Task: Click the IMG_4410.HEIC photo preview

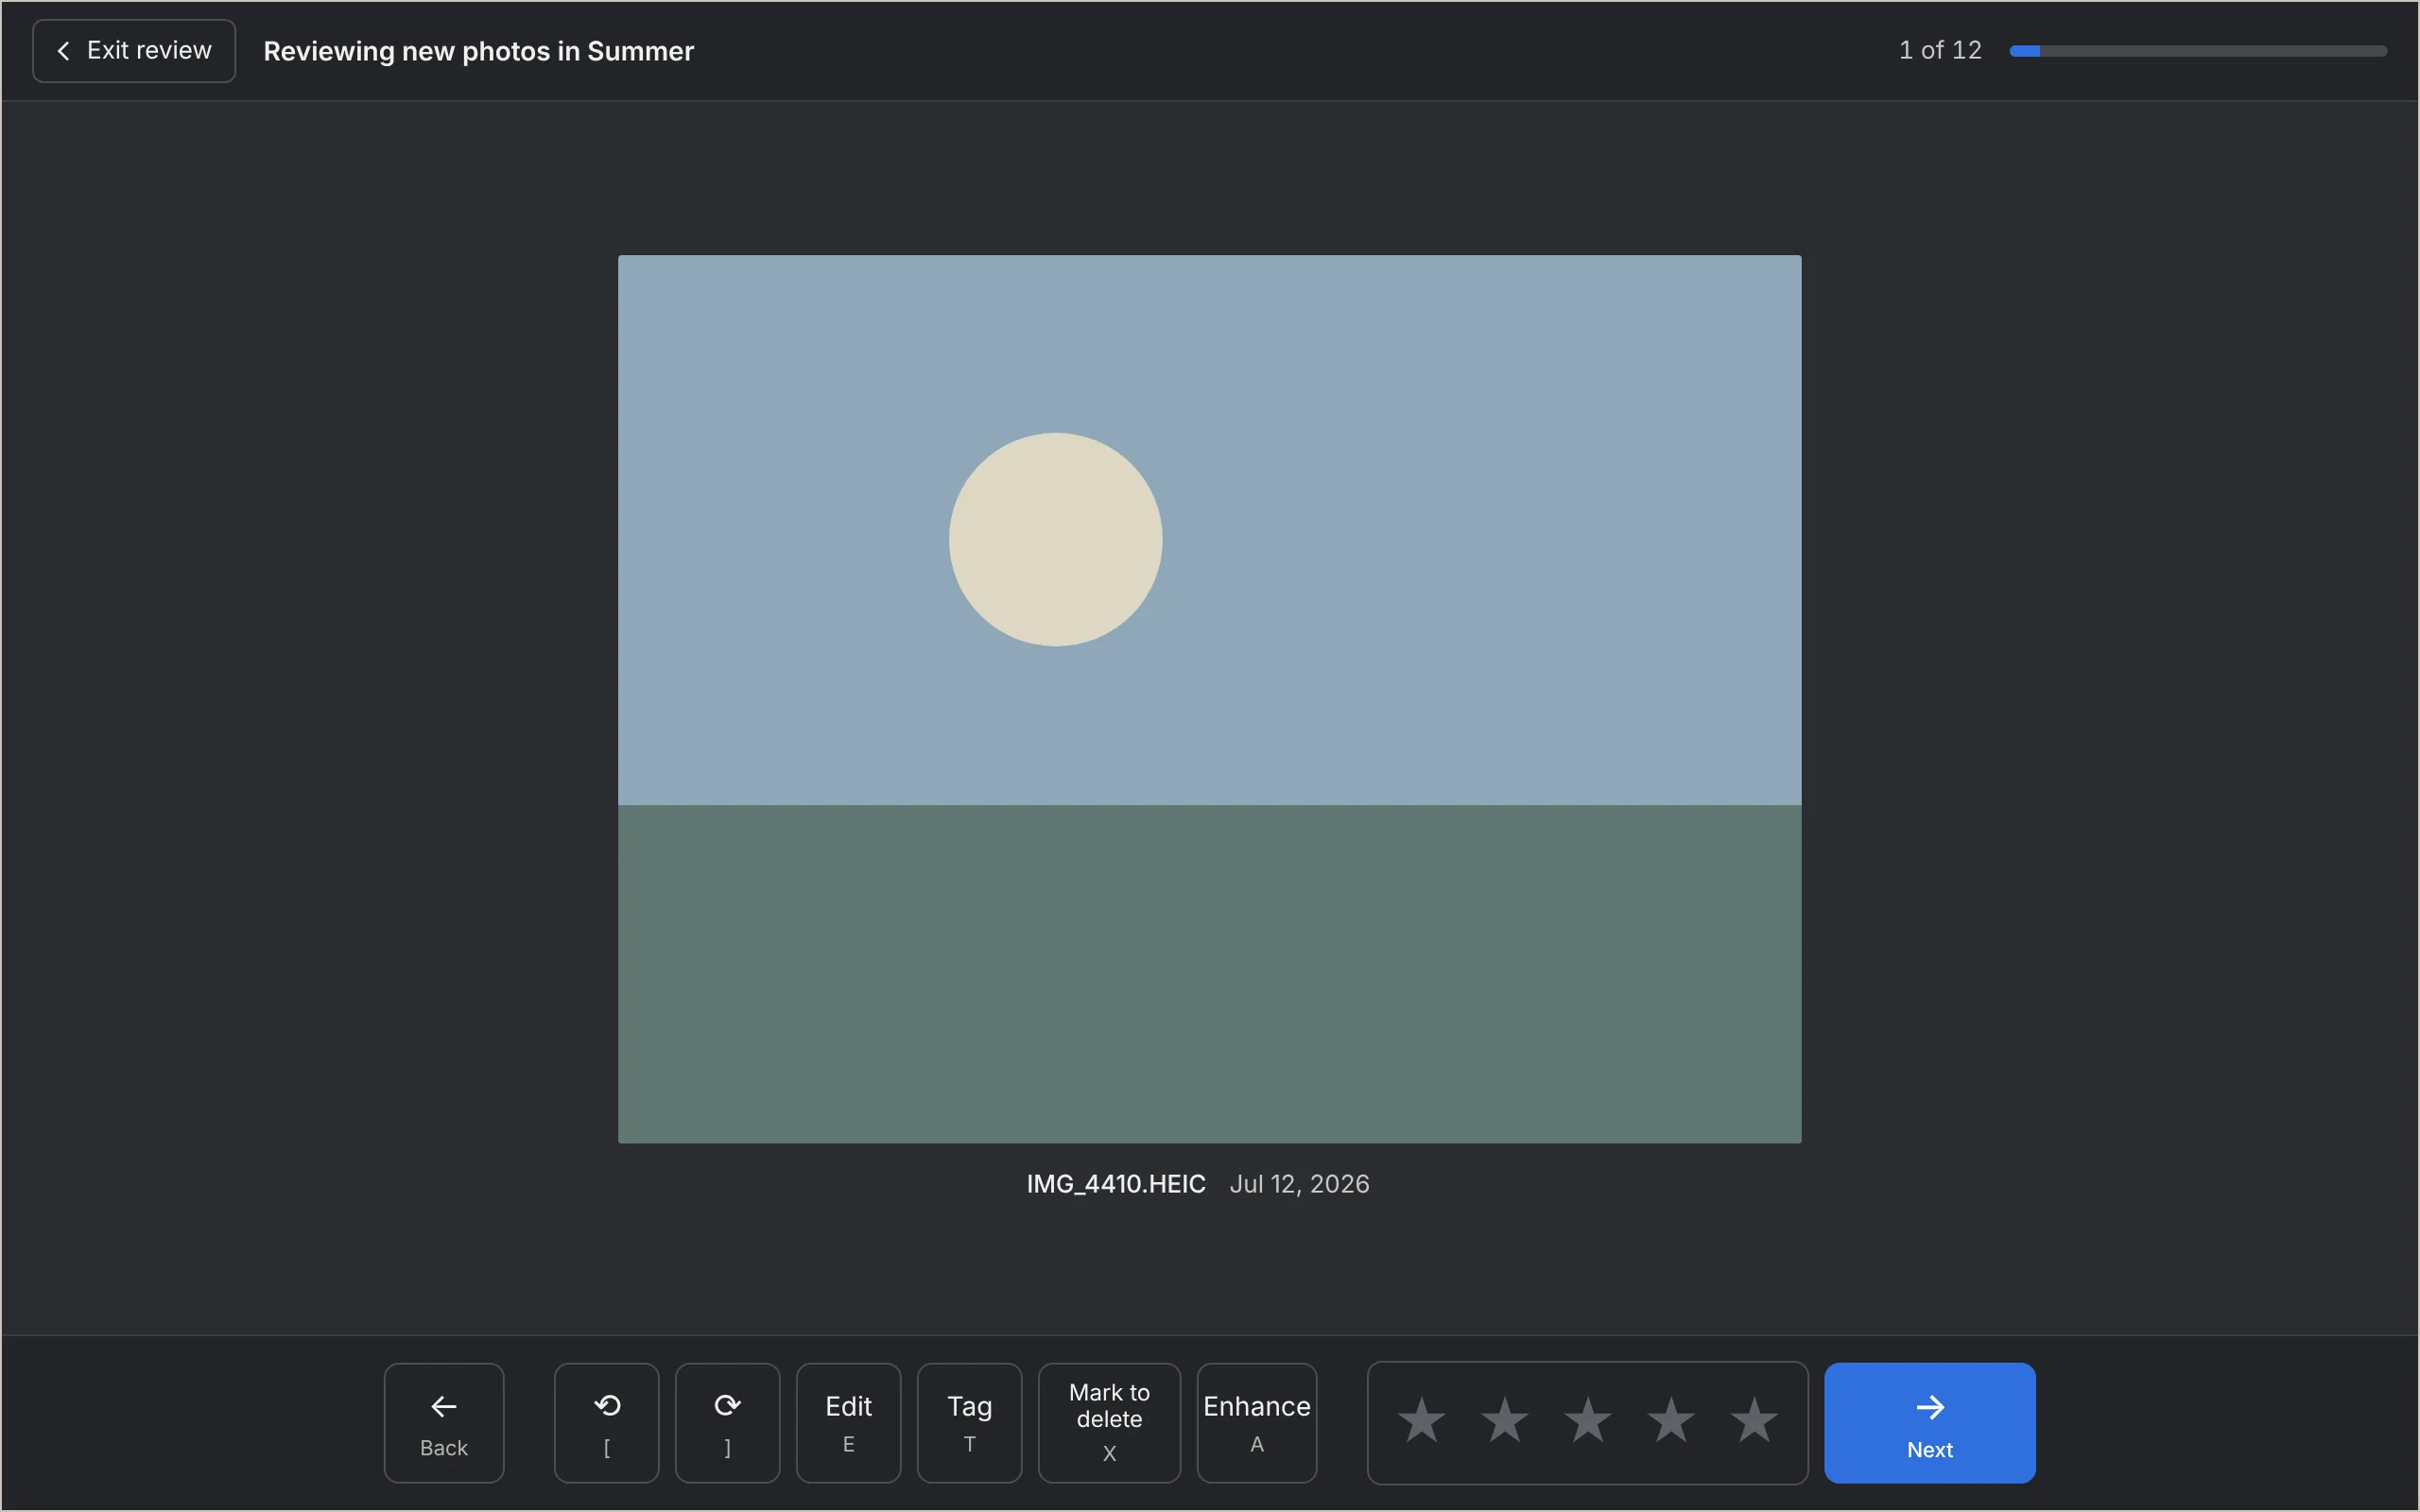Action: pos(1210,699)
